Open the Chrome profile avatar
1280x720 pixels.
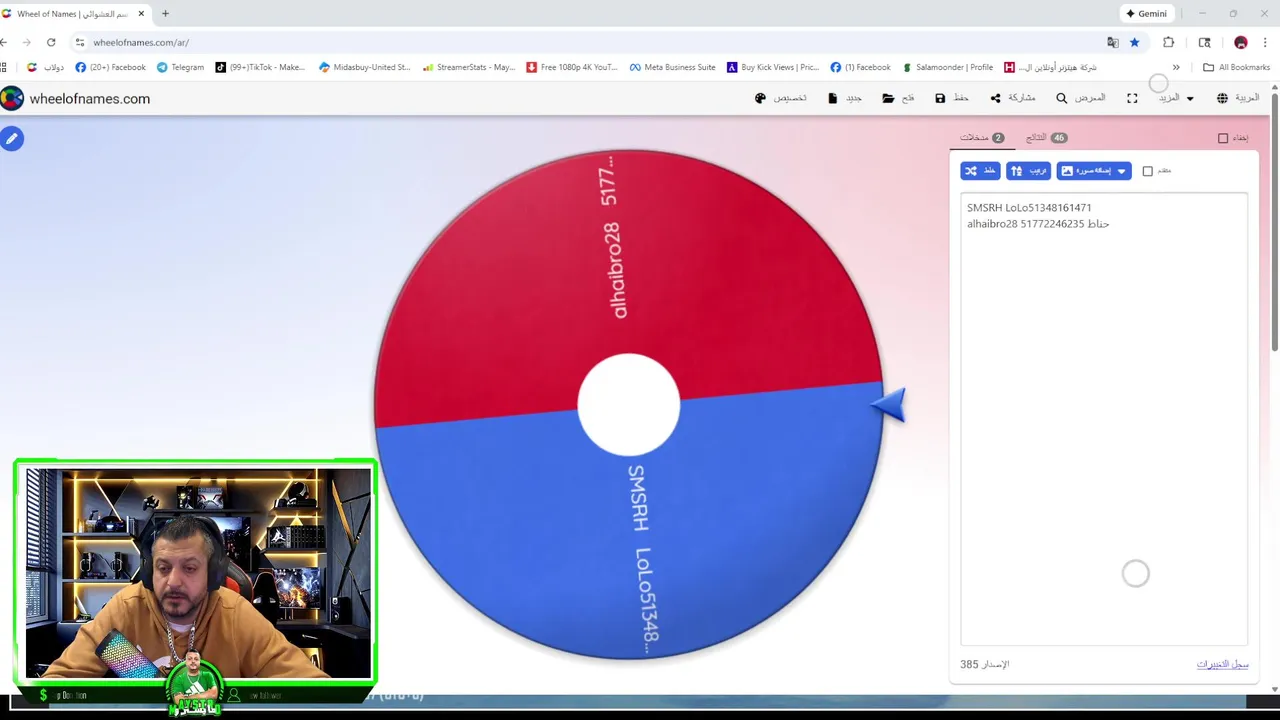(x=1241, y=42)
